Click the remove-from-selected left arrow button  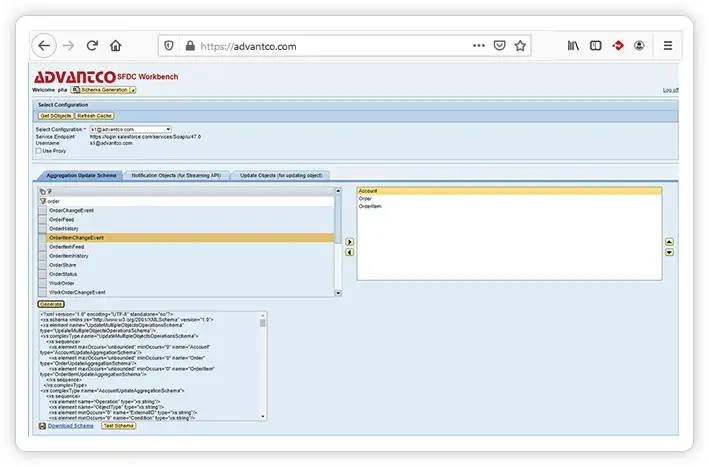(x=349, y=253)
